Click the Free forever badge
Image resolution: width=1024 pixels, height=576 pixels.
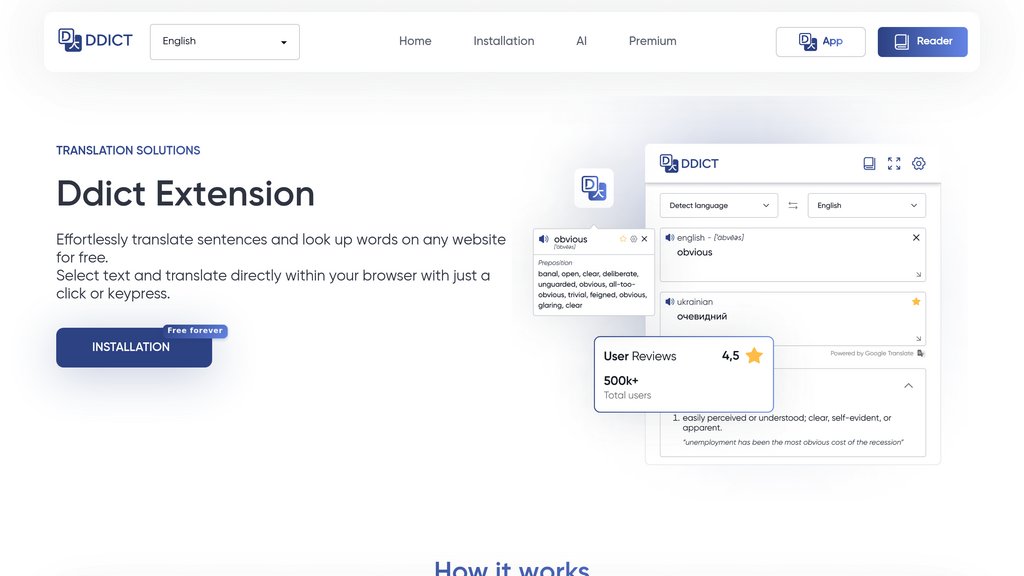coord(195,330)
